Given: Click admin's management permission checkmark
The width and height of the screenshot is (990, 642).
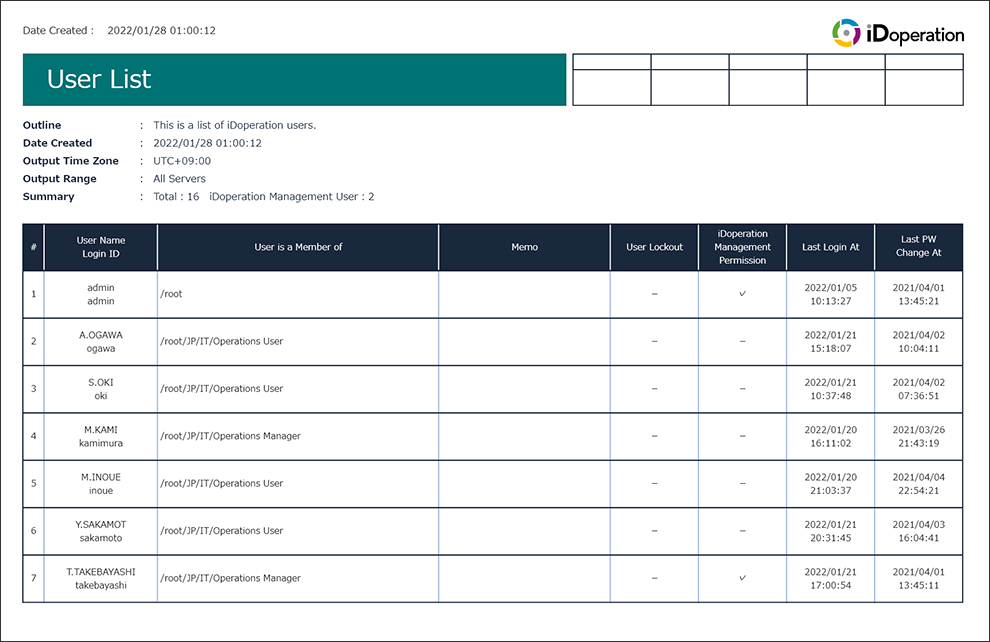Looking at the screenshot, I should point(742,294).
